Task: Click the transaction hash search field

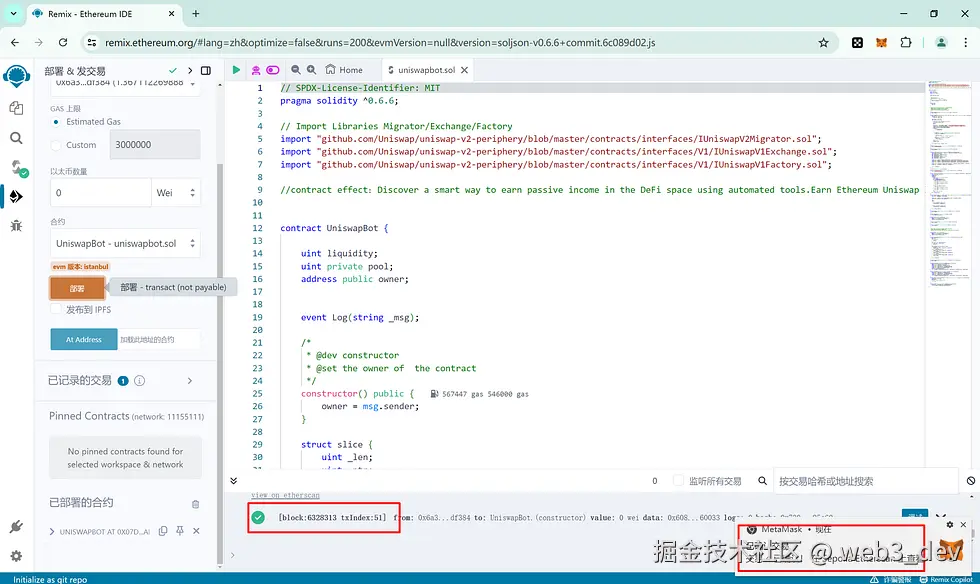Action: pos(866,481)
